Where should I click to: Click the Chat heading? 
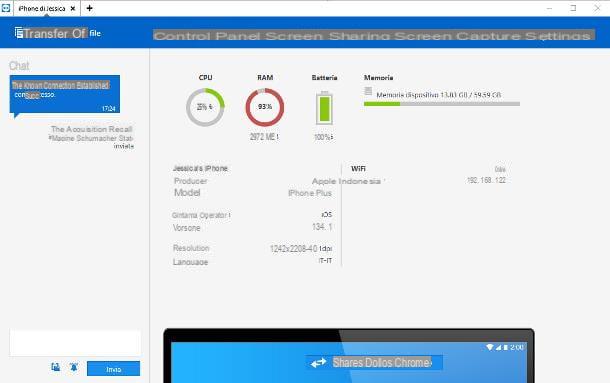(x=19, y=66)
